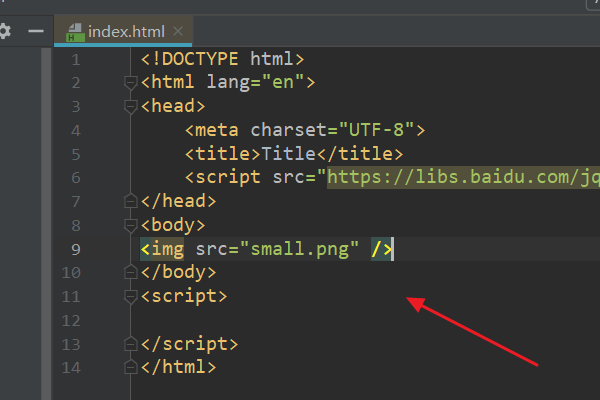Click line number 9 in the gutter

pyautogui.click(x=76, y=249)
